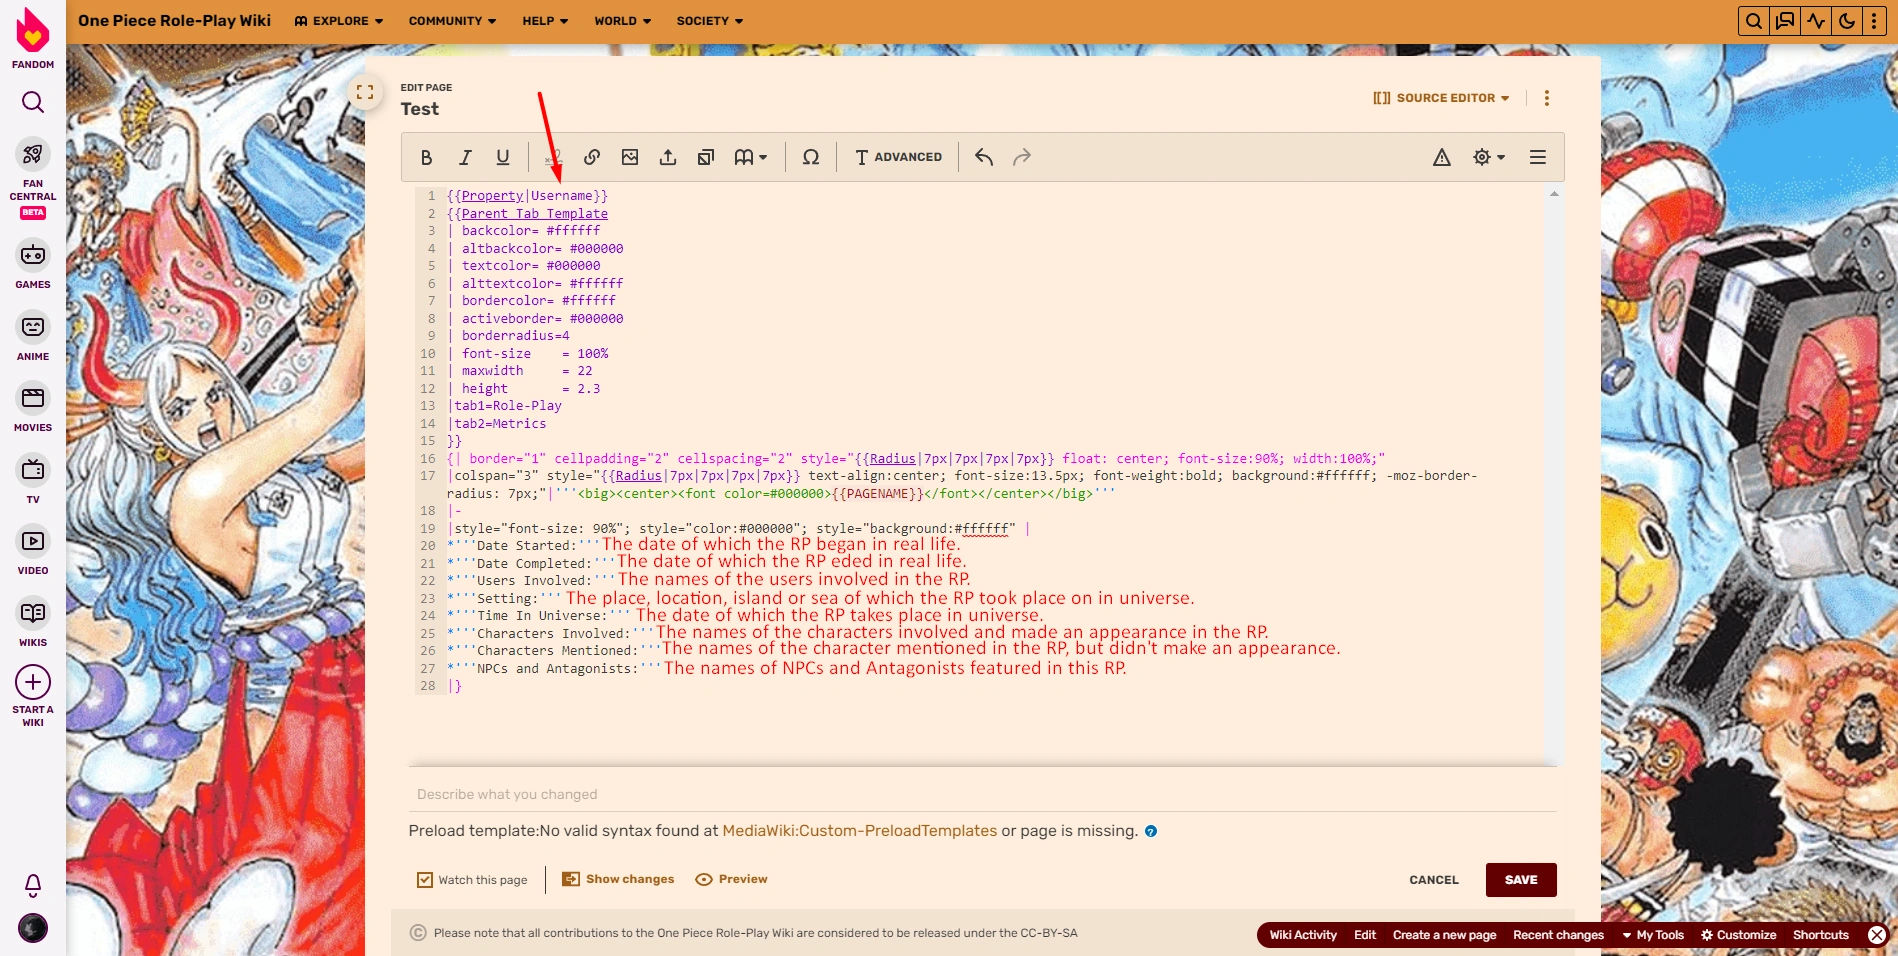Open the Wikis section
Viewport: 1898px width, 956px height.
(33, 623)
